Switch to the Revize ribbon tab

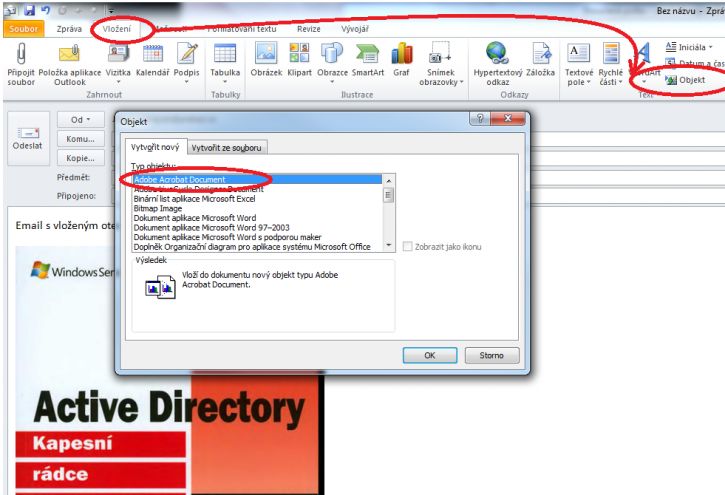[308, 29]
